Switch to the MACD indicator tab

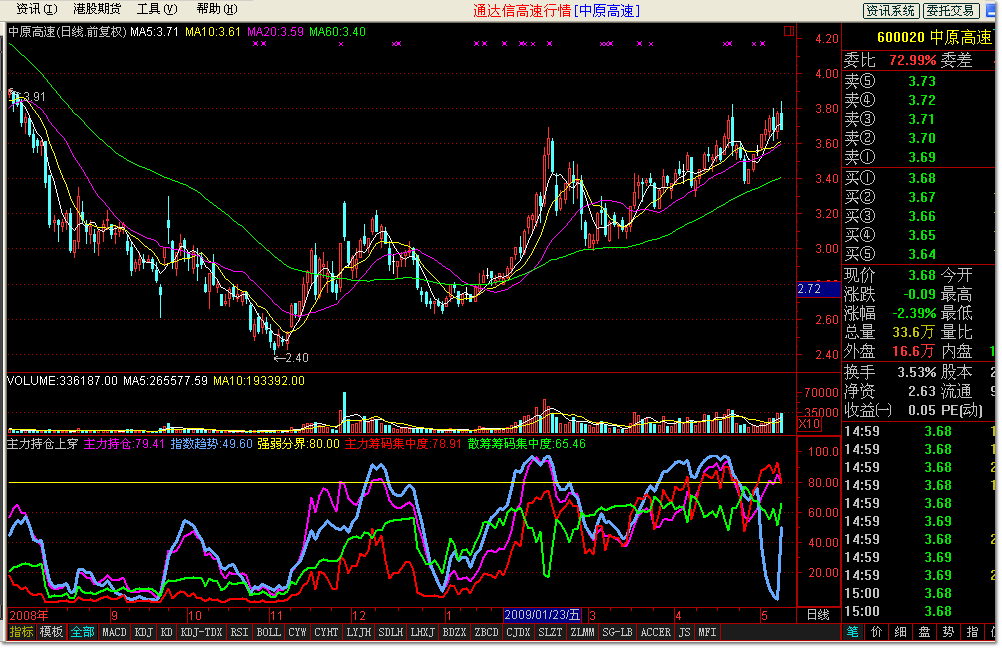114,632
